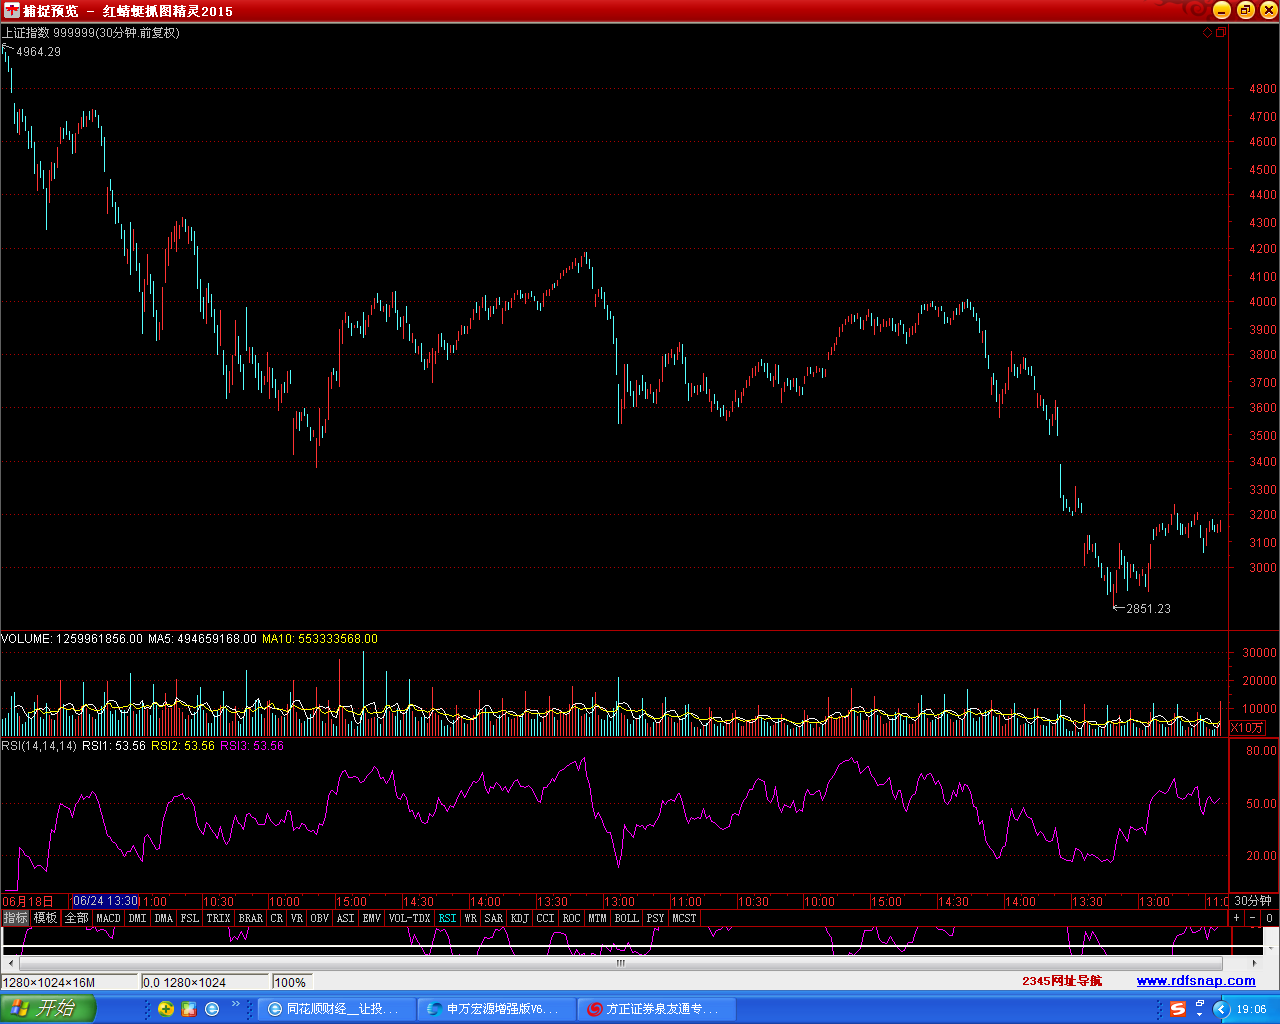Image resolution: width=1280 pixels, height=1024 pixels.
Task: Click the app logo in title bar
Action: [x=12, y=11]
